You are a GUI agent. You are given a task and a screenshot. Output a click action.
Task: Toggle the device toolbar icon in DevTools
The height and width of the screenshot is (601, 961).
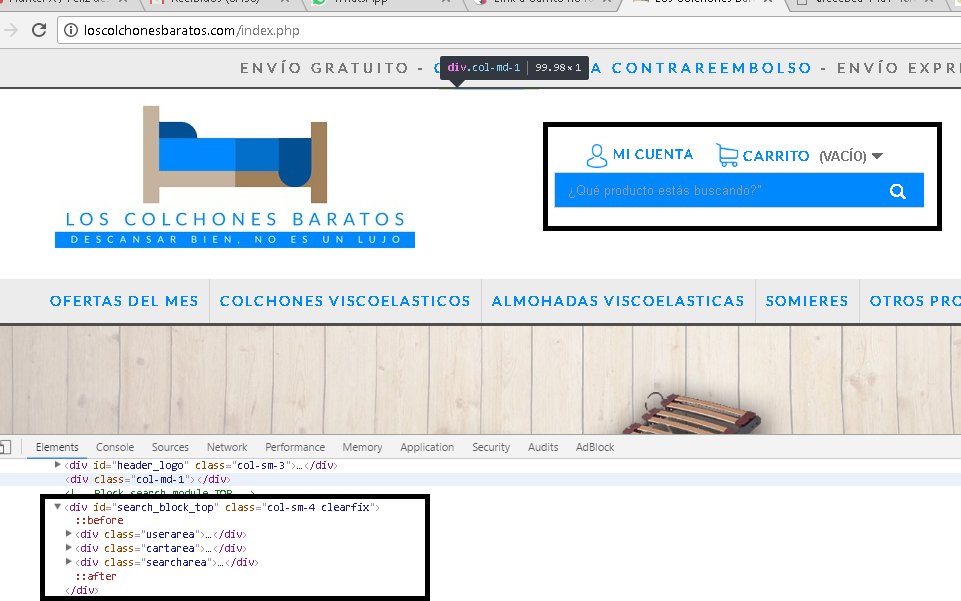point(5,447)
